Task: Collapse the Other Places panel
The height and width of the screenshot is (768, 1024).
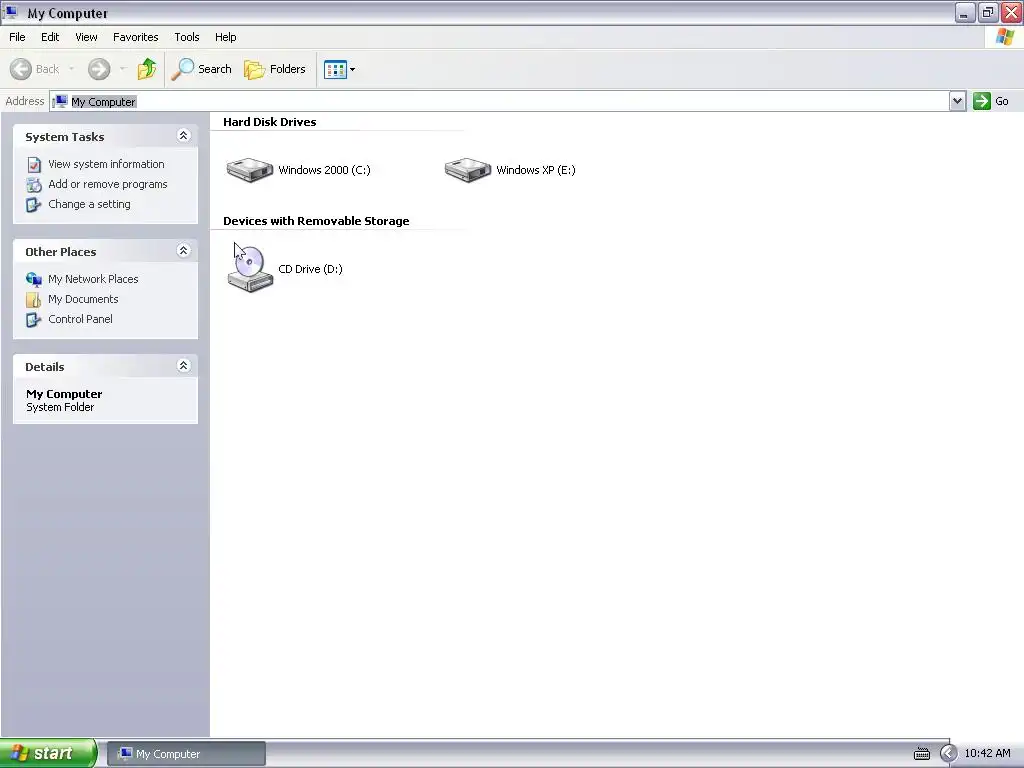Action: [184, 250]
